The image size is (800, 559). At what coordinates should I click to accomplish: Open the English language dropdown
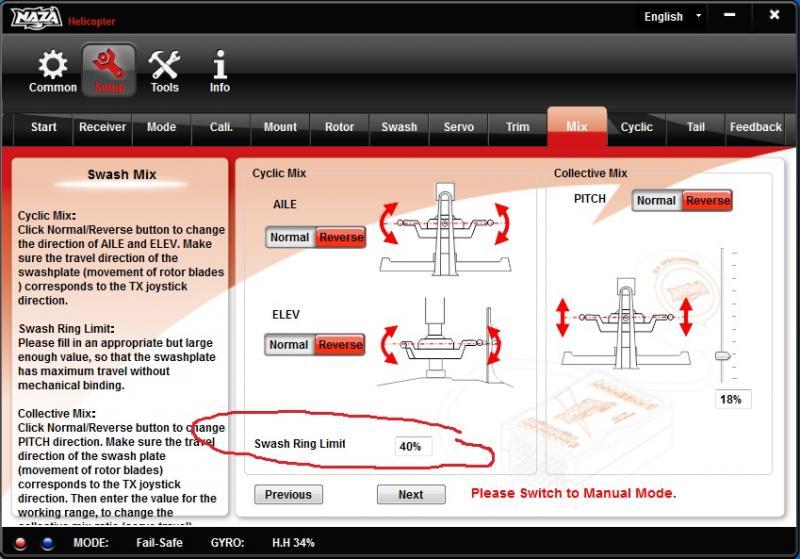click(671, 17)
